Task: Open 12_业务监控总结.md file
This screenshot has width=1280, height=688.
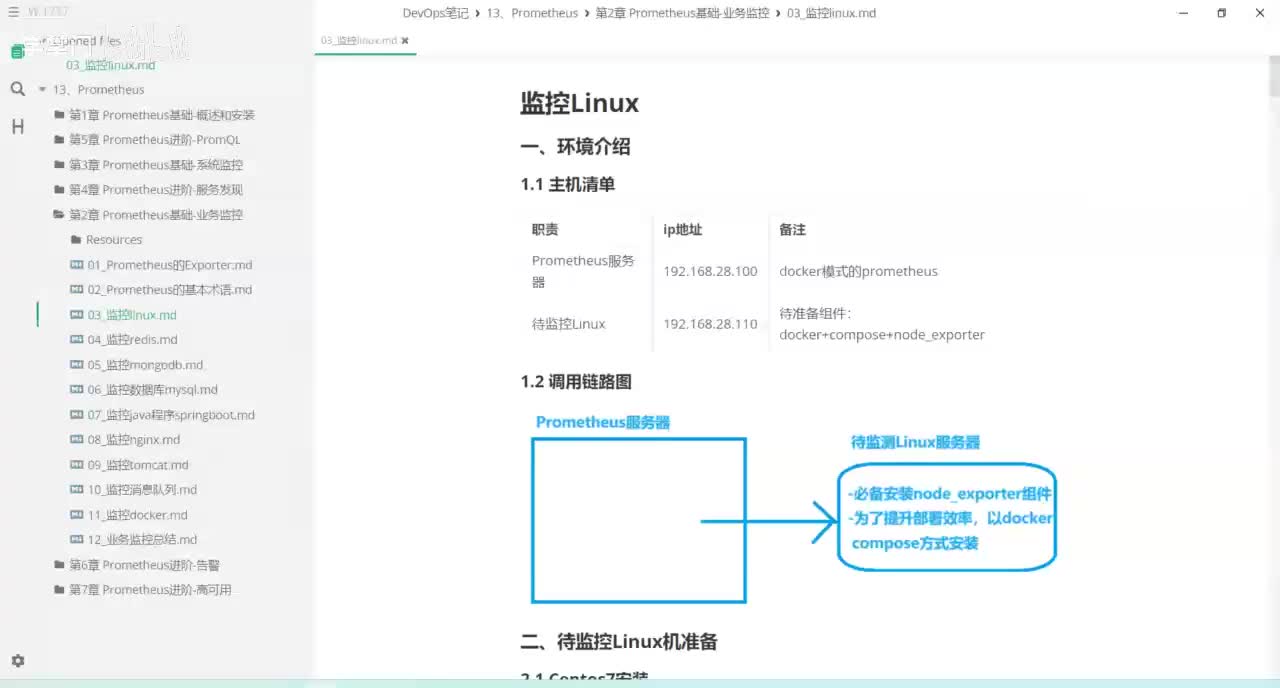Action: pyautogui.click(x=142, y=540)
